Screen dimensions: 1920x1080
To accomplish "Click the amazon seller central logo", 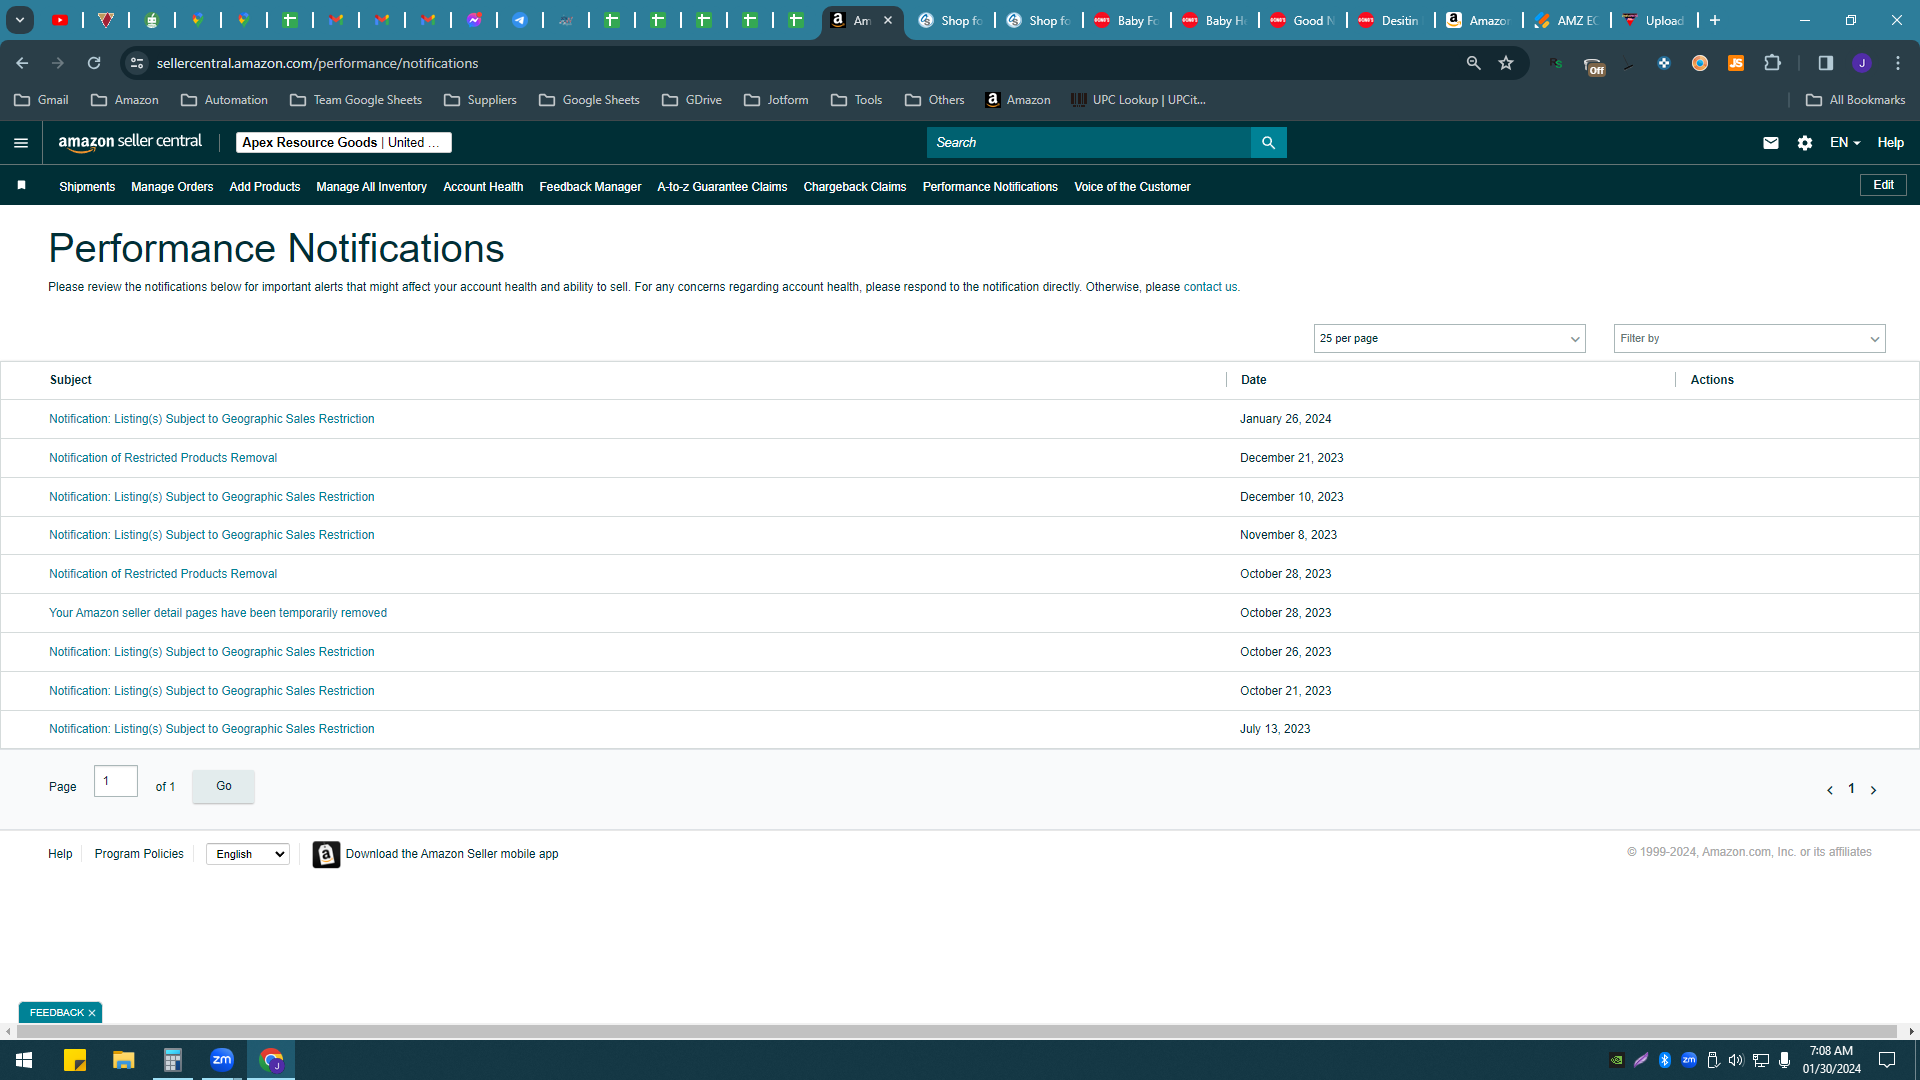I will point(130,142).
